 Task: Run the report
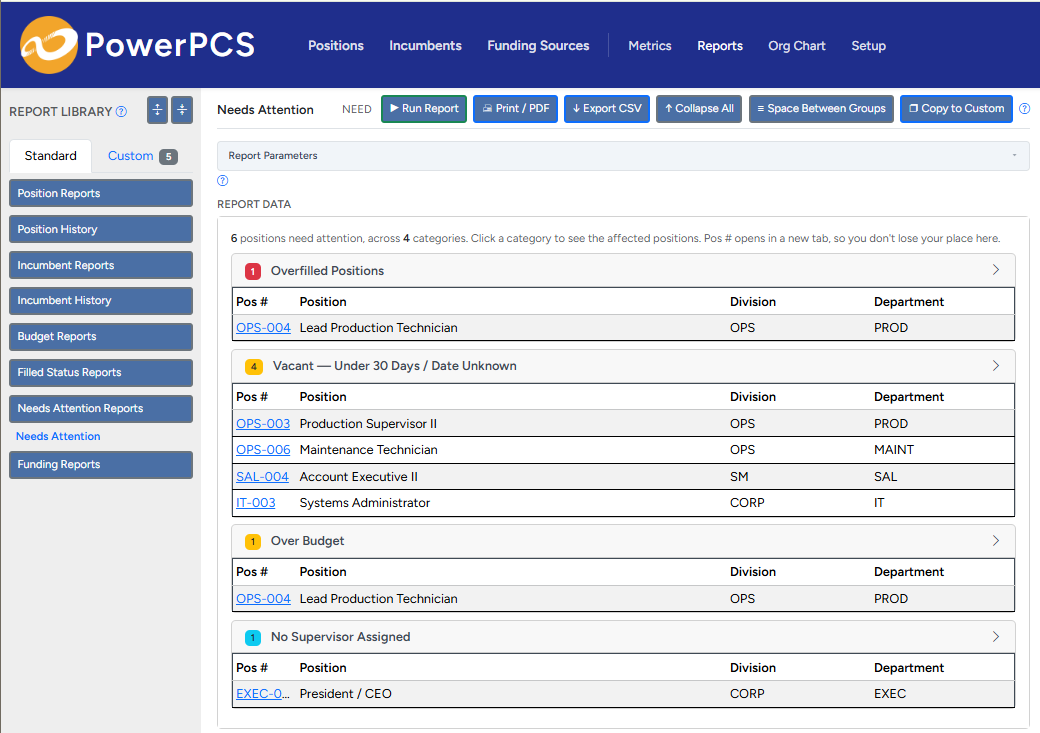click(424, 109)
